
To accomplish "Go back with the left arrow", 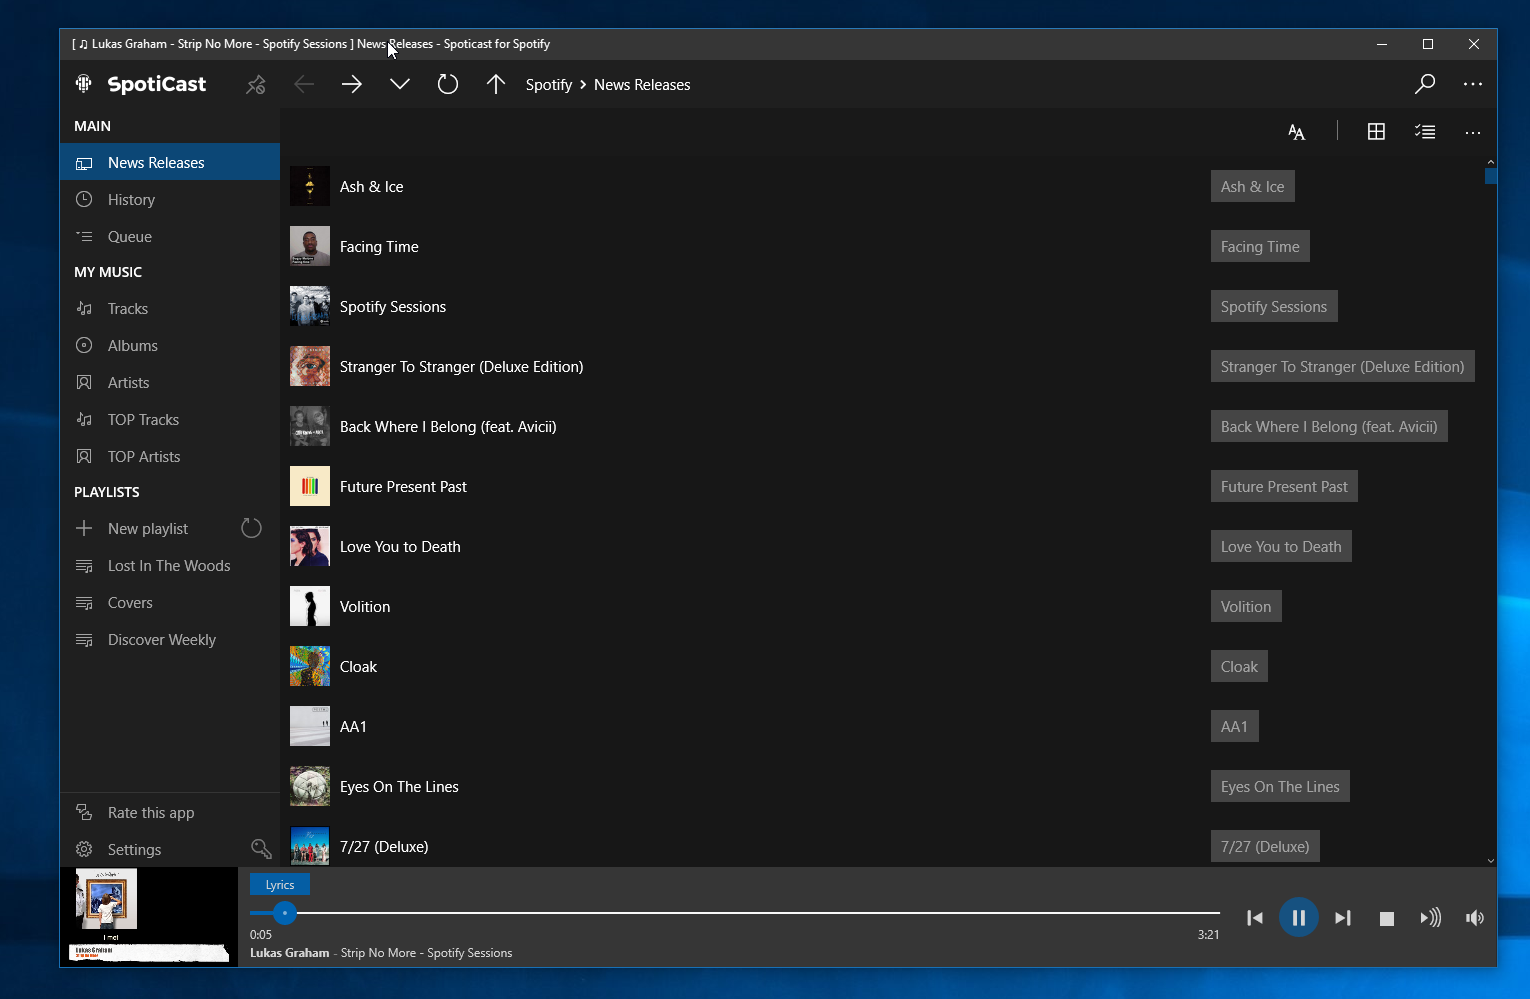I will (304, 85).
